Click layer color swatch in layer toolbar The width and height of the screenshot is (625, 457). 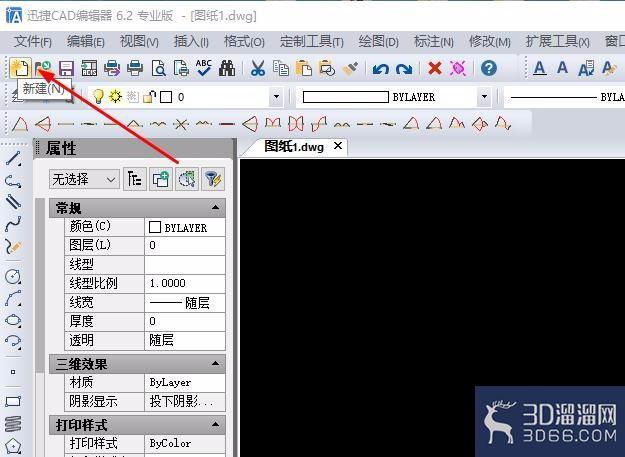[x=166, y=97]
